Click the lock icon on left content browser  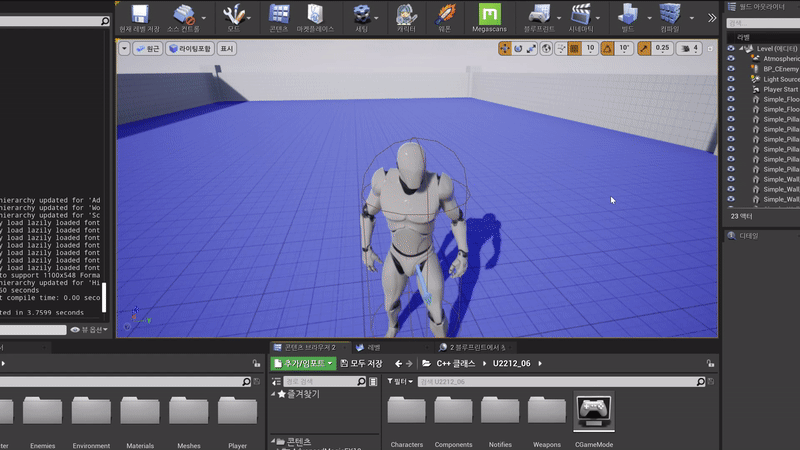pyautogui.click(x=256, y=363)
